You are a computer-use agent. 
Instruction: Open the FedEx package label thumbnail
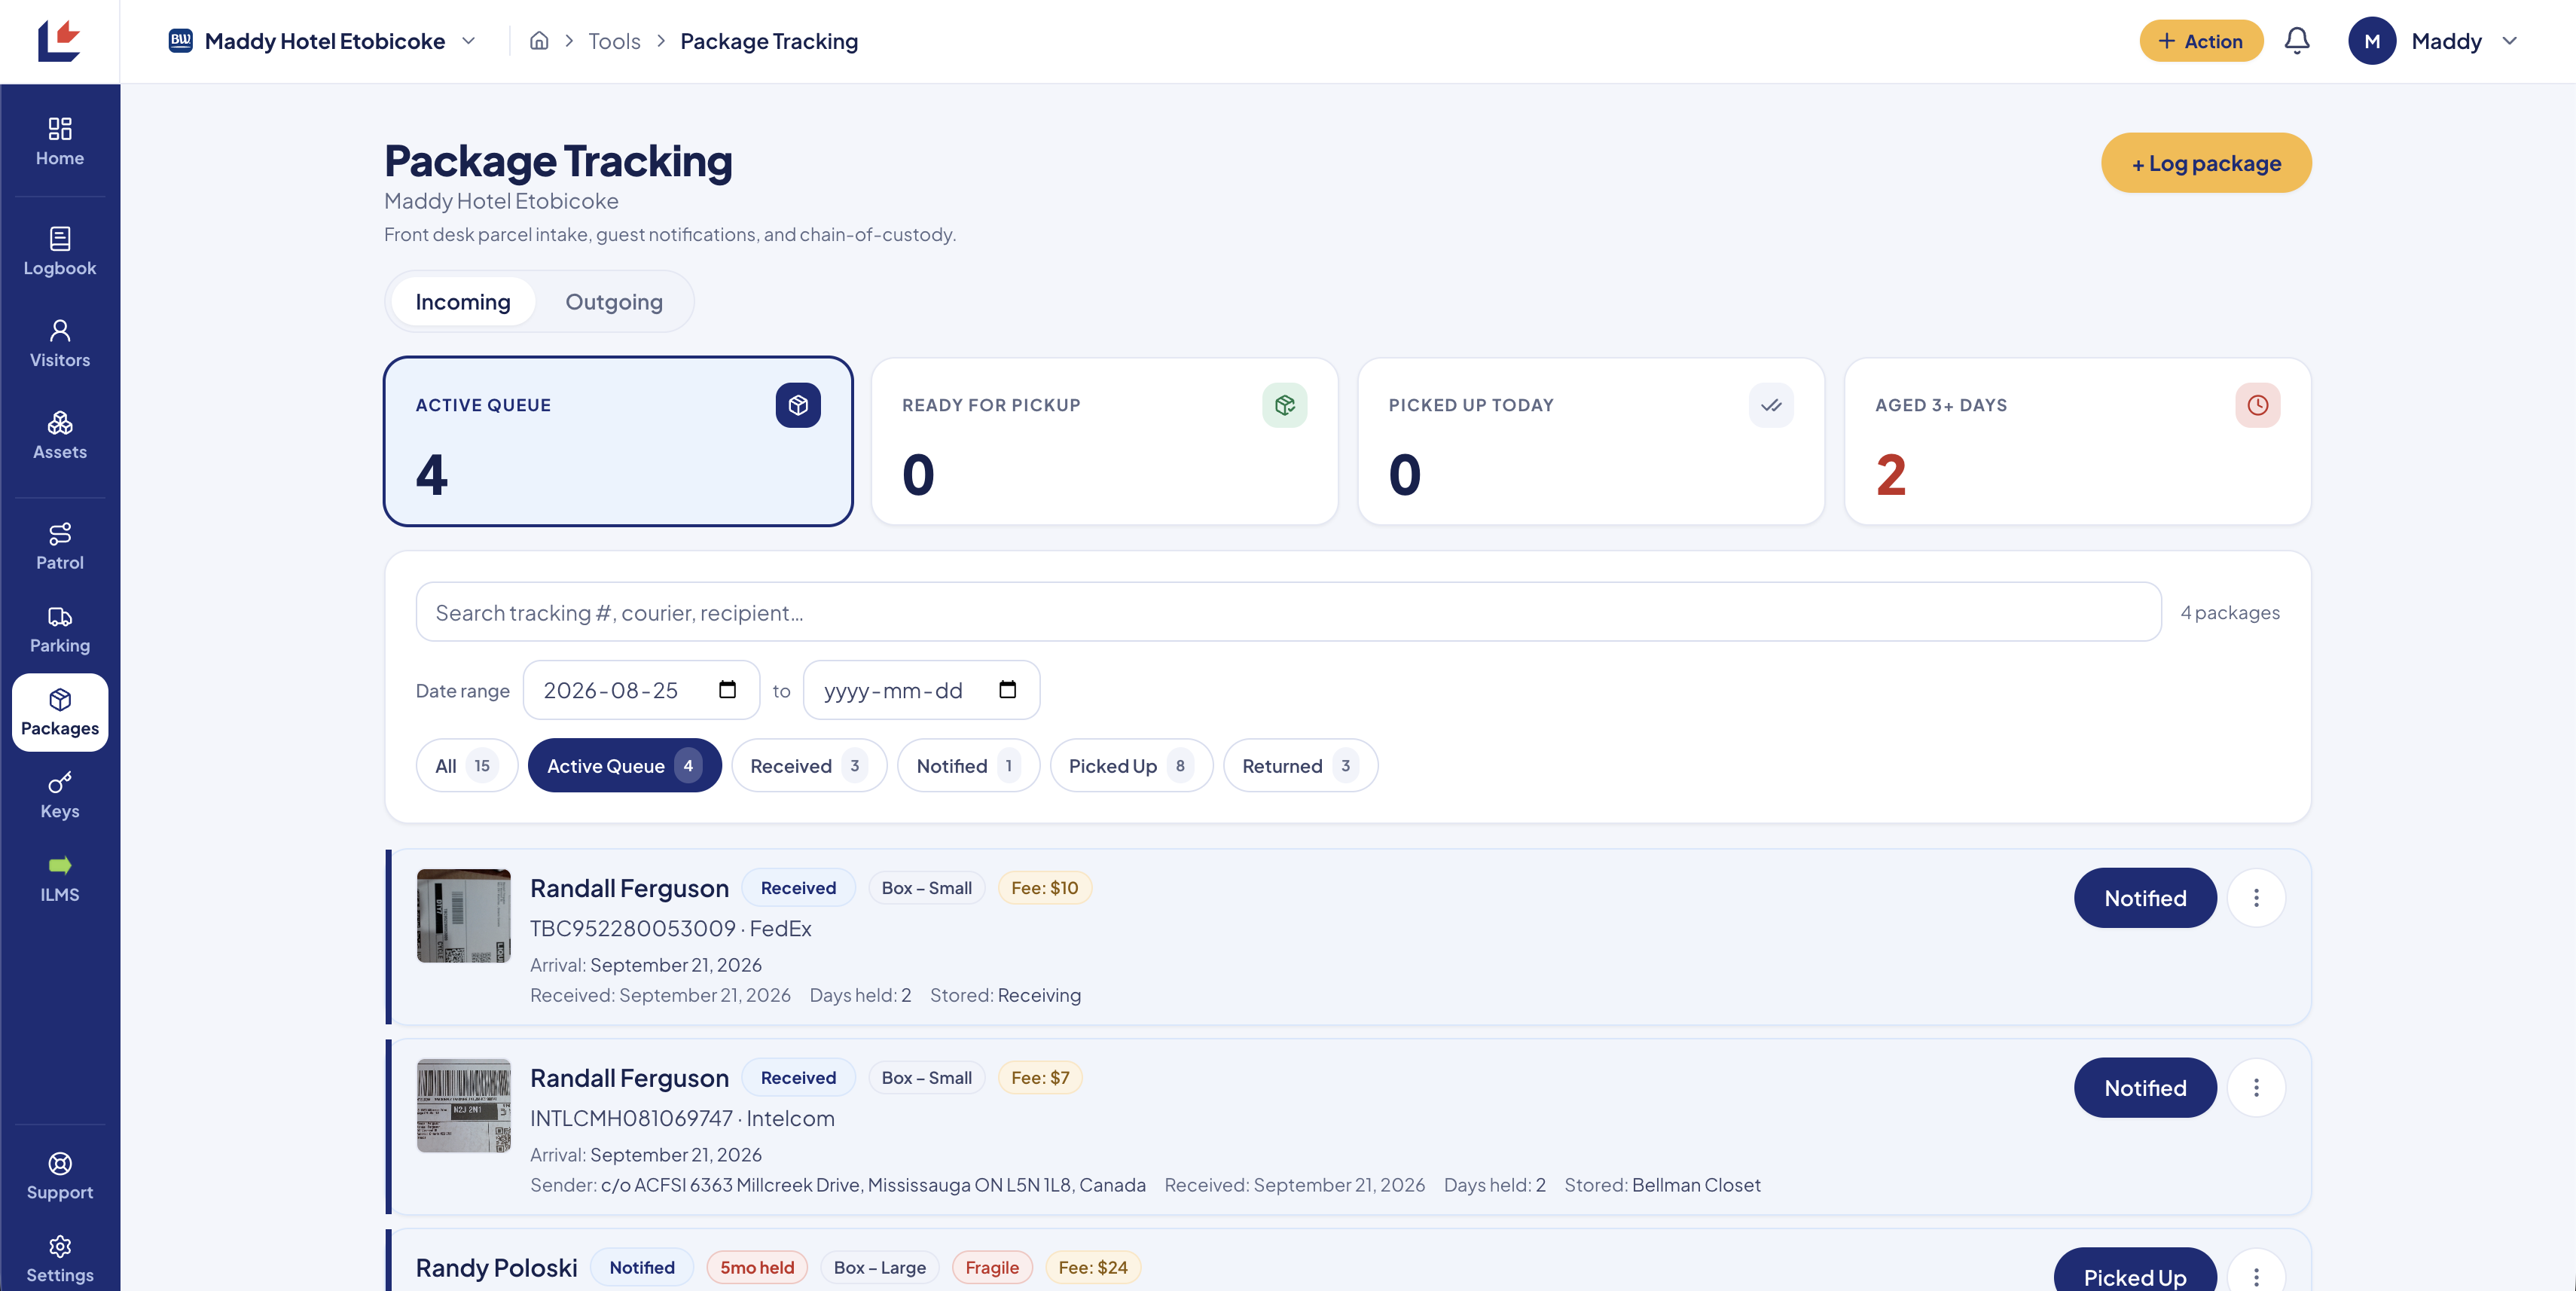[x=463, y=916]
